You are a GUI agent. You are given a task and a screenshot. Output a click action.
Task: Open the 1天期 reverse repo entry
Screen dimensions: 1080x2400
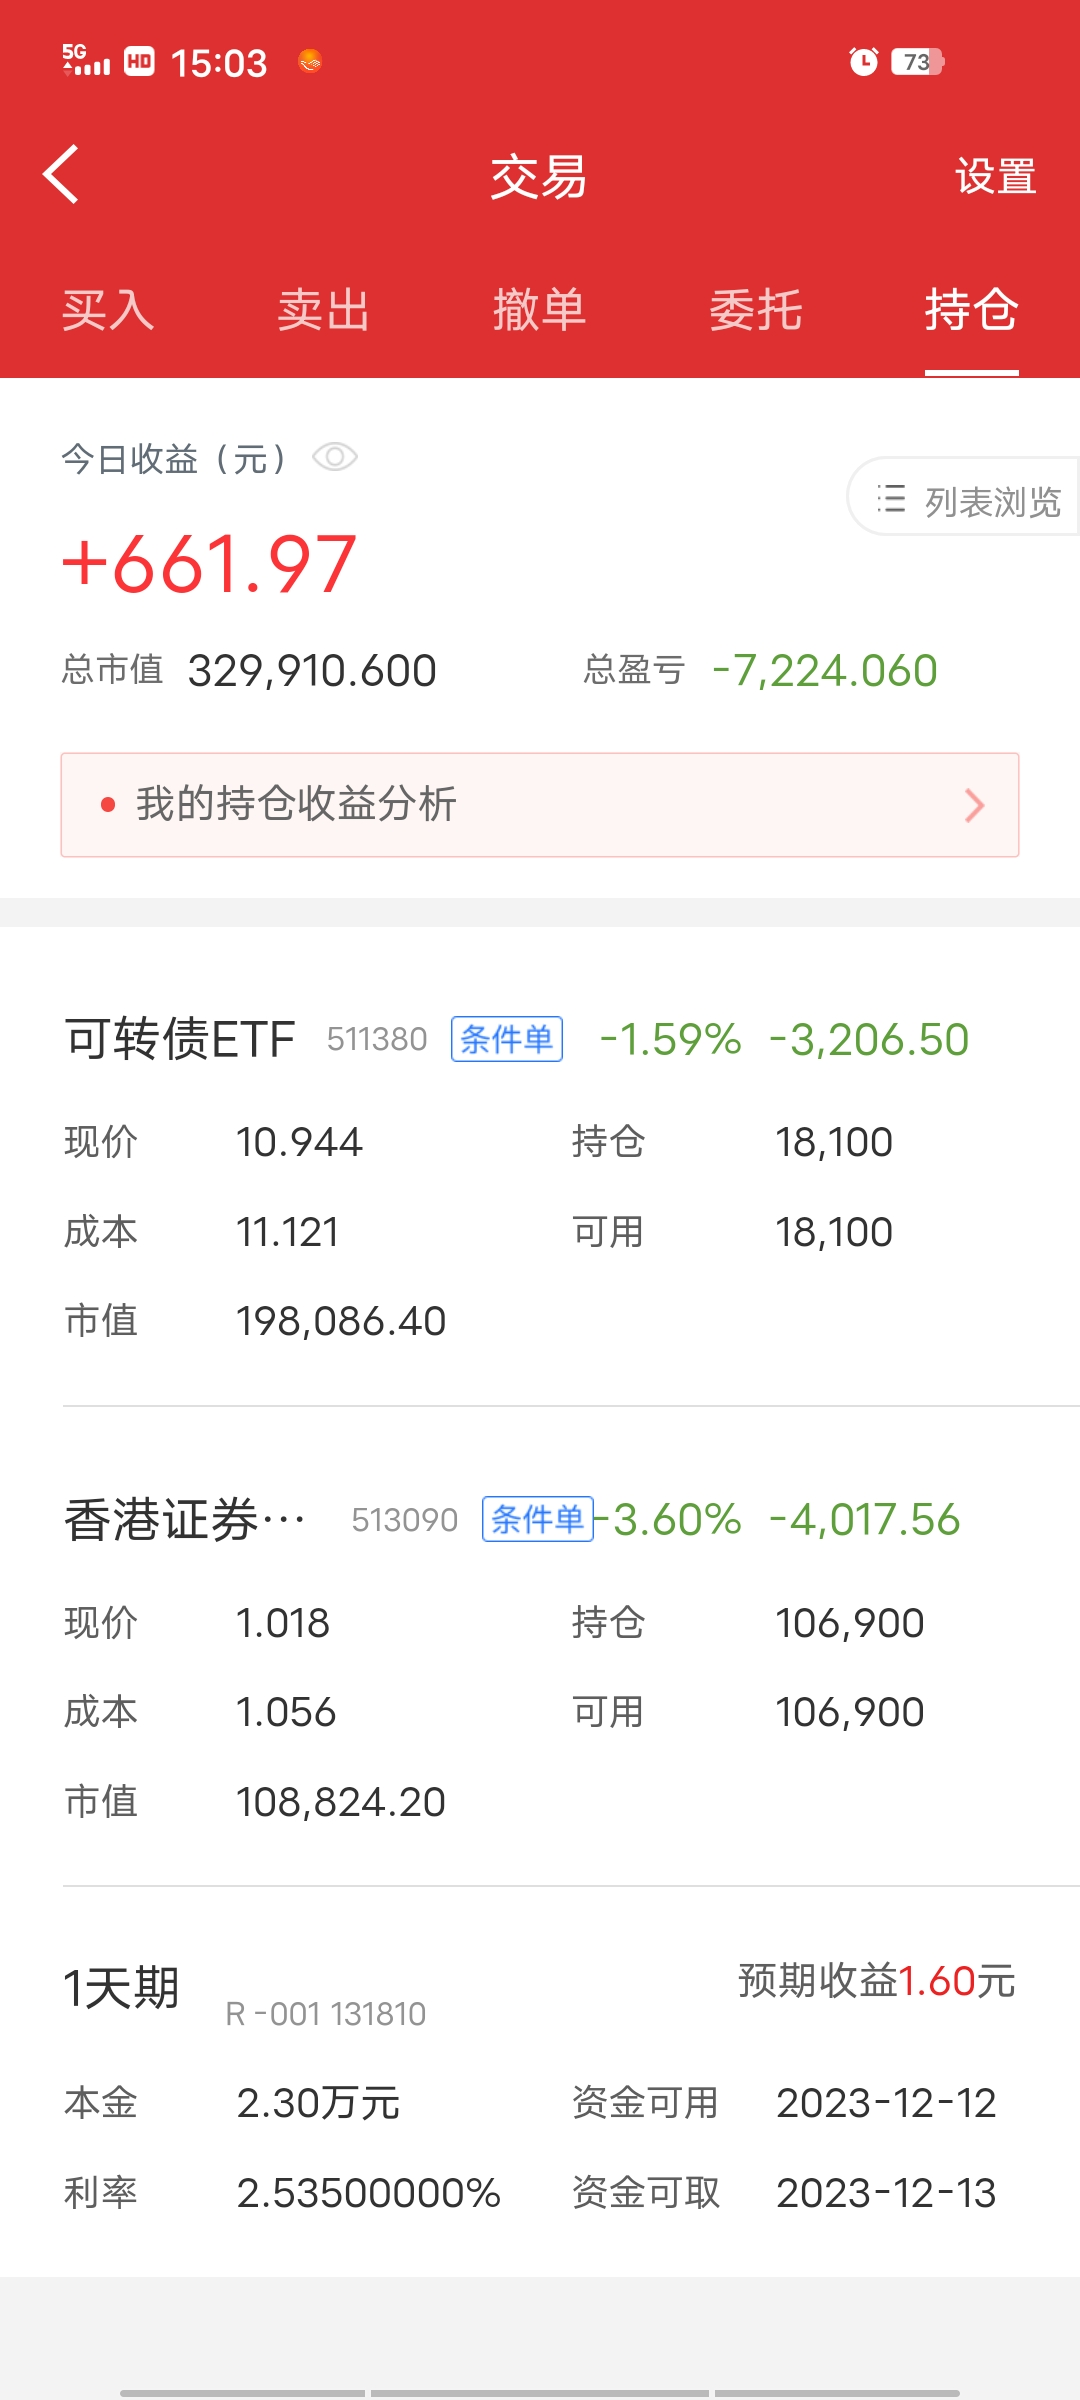pyautogui.click(x=122, y=1988)
